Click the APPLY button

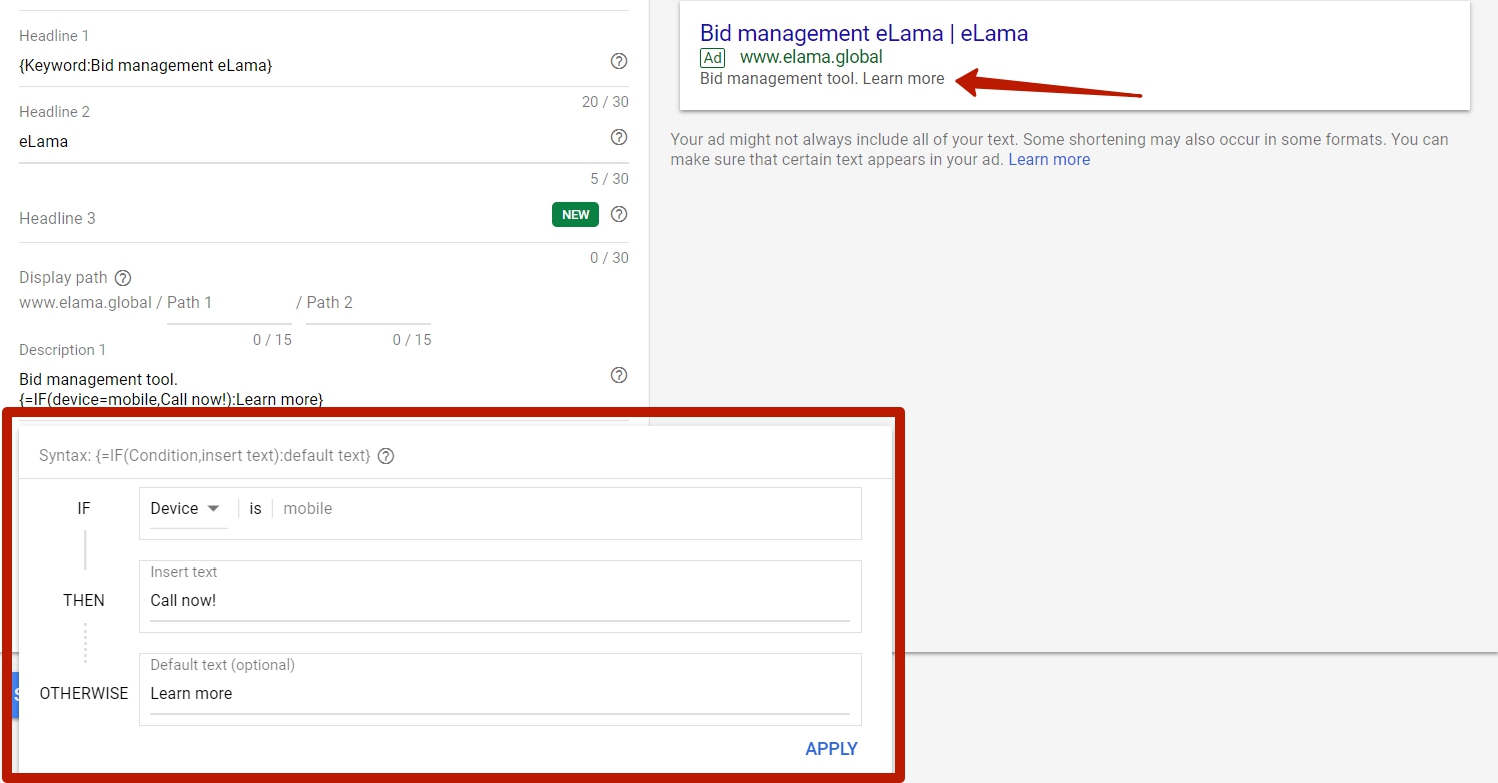tap(831, 749)
